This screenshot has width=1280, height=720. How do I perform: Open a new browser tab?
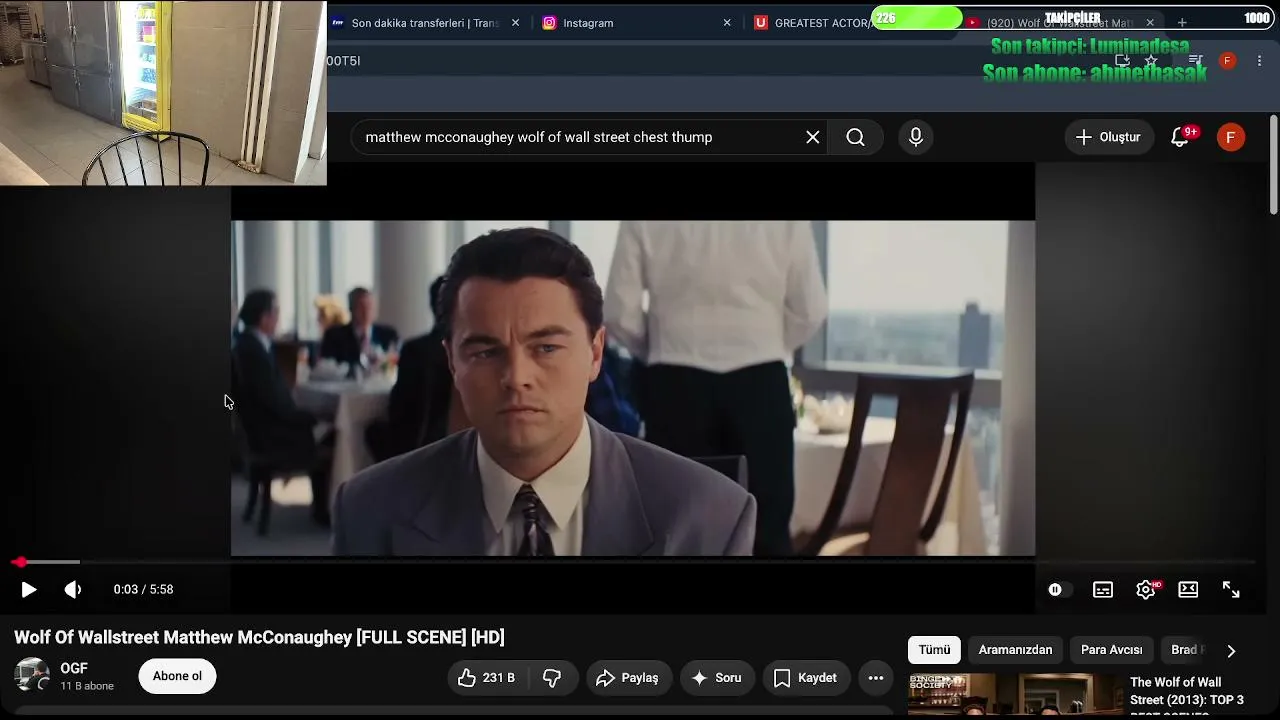[x=1182, y=23]
